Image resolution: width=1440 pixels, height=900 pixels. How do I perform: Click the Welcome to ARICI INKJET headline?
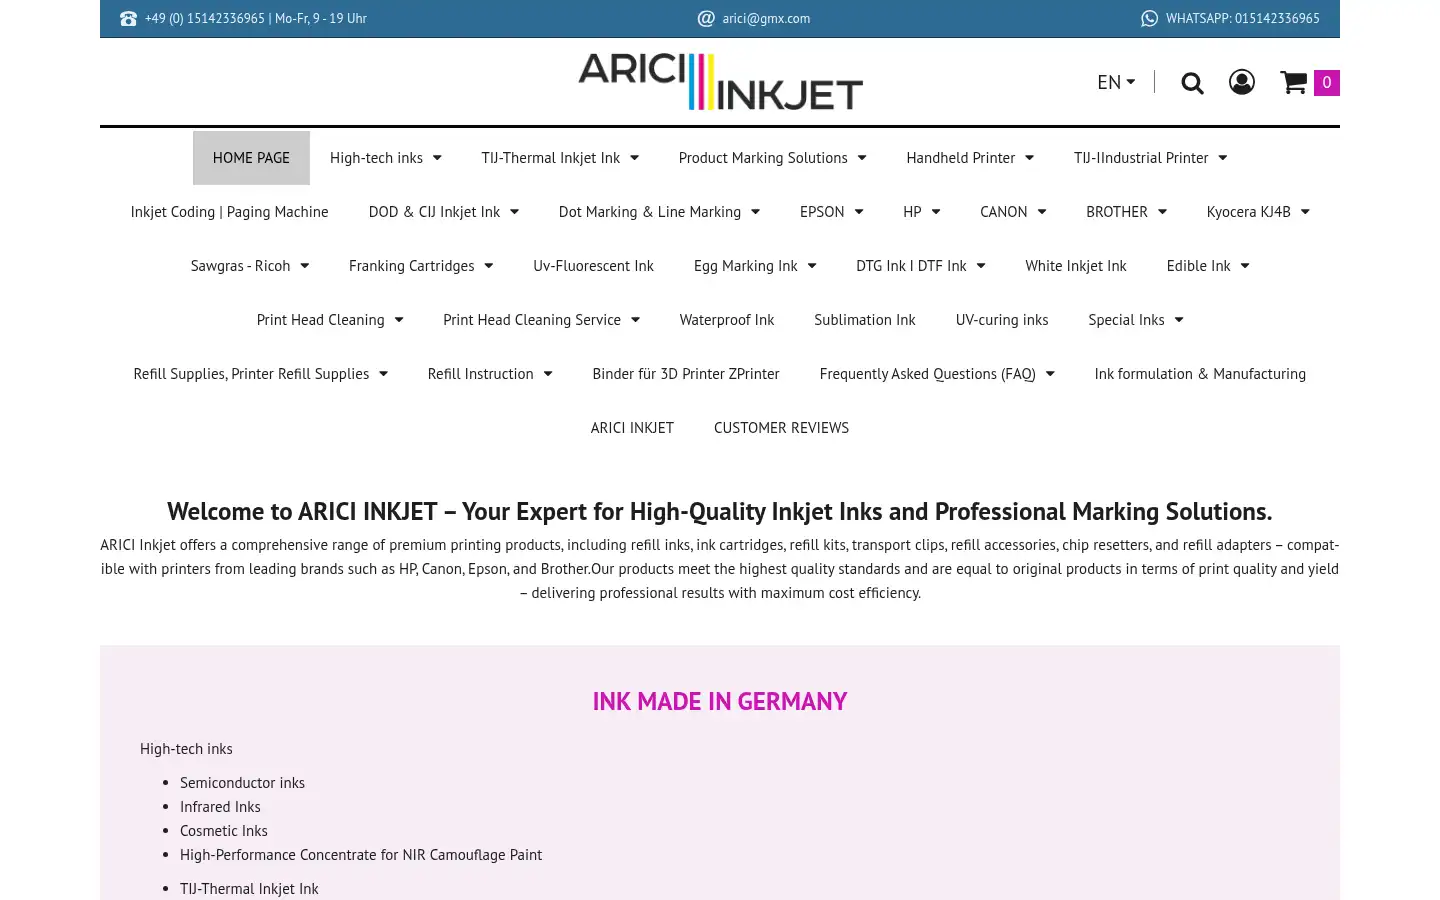pyautogui.click(x=720, y=512)
